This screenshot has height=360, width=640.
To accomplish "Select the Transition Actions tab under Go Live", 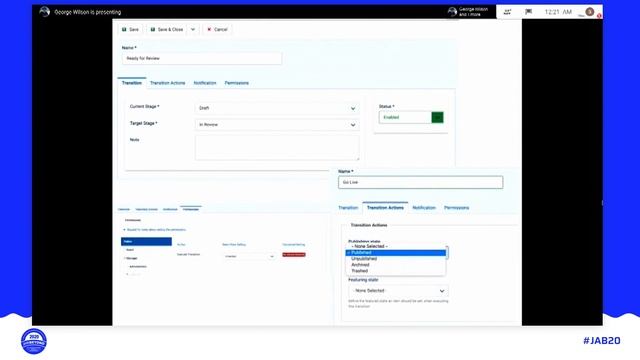I will (x=385, y=208).
